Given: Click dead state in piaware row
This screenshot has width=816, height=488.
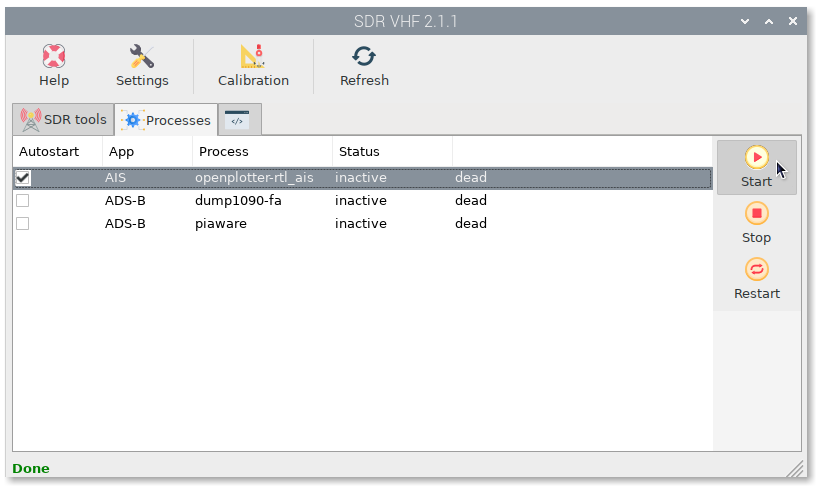Looking at the screenshot, I should pos(471,223).
